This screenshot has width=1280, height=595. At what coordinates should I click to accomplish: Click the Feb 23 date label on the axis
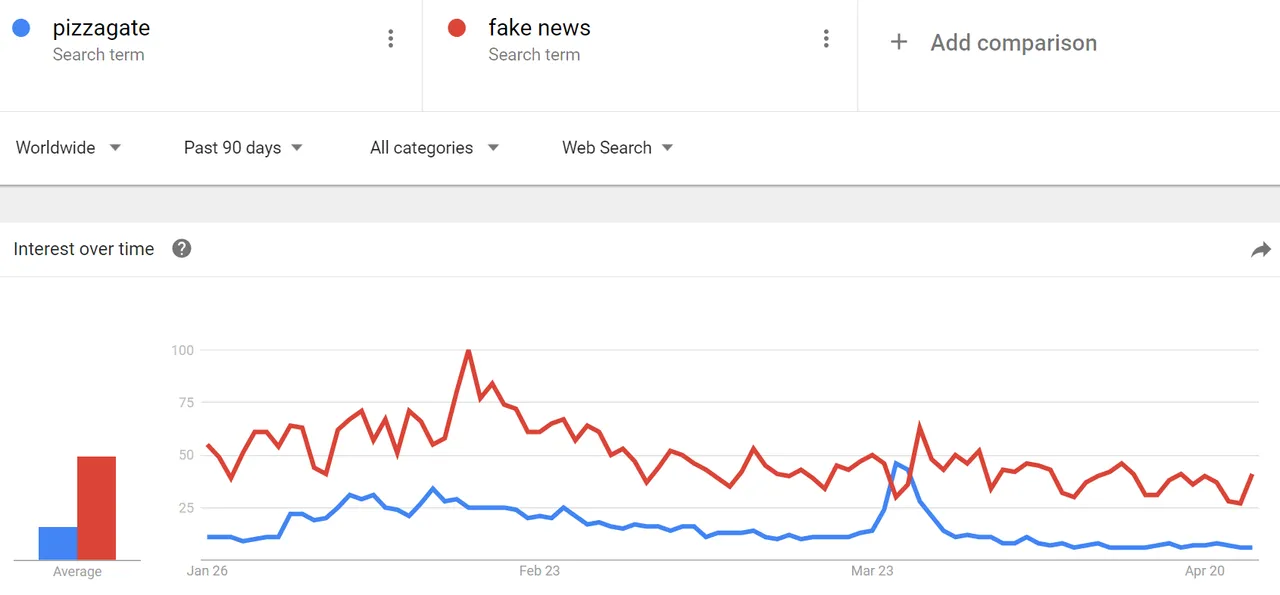click(539, 571)
